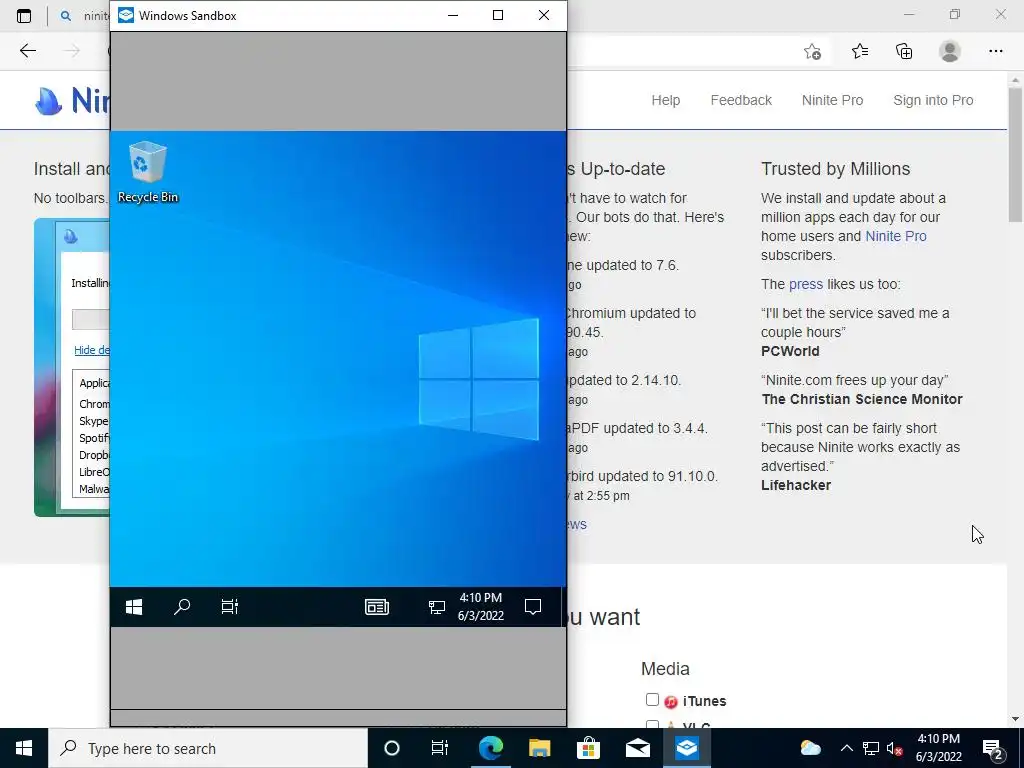Click the Sandbox network tray icon
The height and width of the screenshot is (768, 1024).
pos(436,607)
